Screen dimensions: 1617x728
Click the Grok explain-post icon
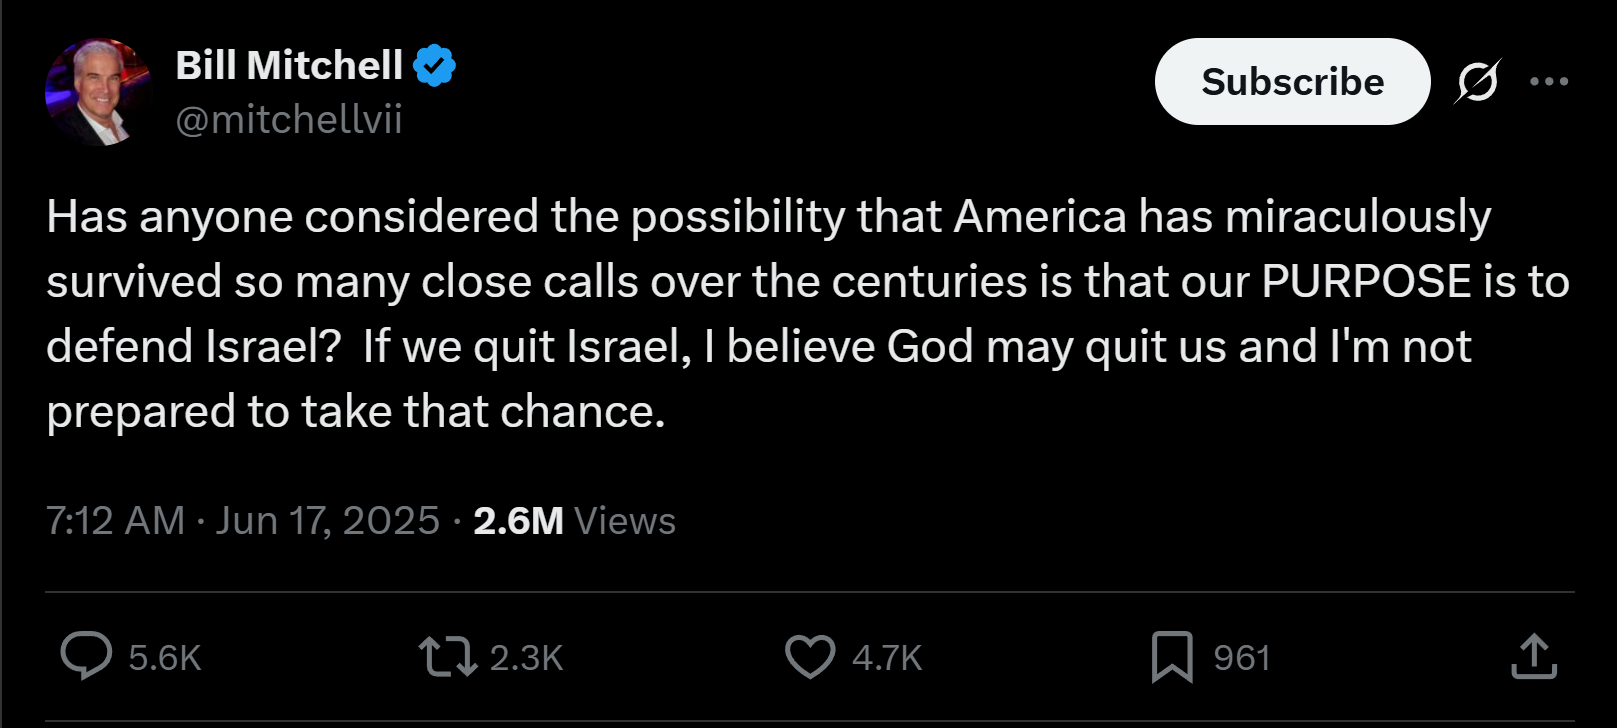(x=1478, y=81)
